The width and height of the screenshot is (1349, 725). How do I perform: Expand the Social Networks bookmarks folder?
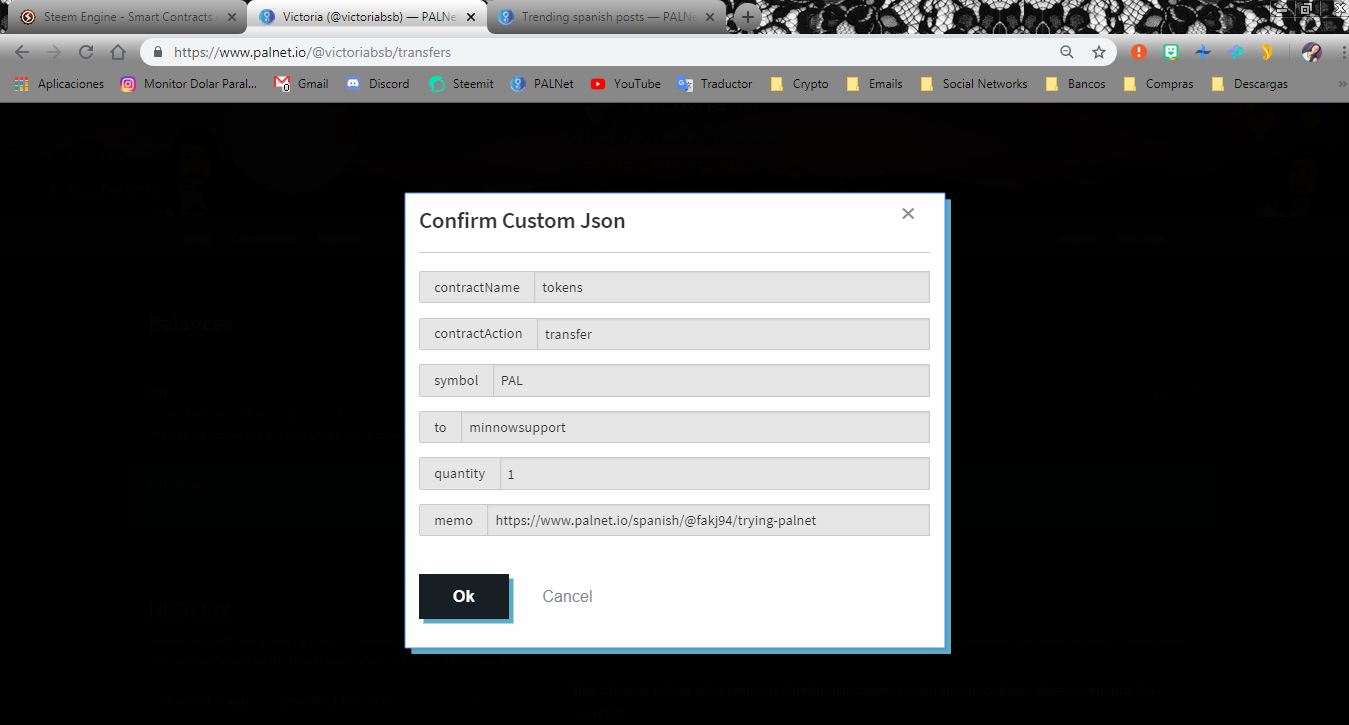pyautogui.click(x=973, y=84)
